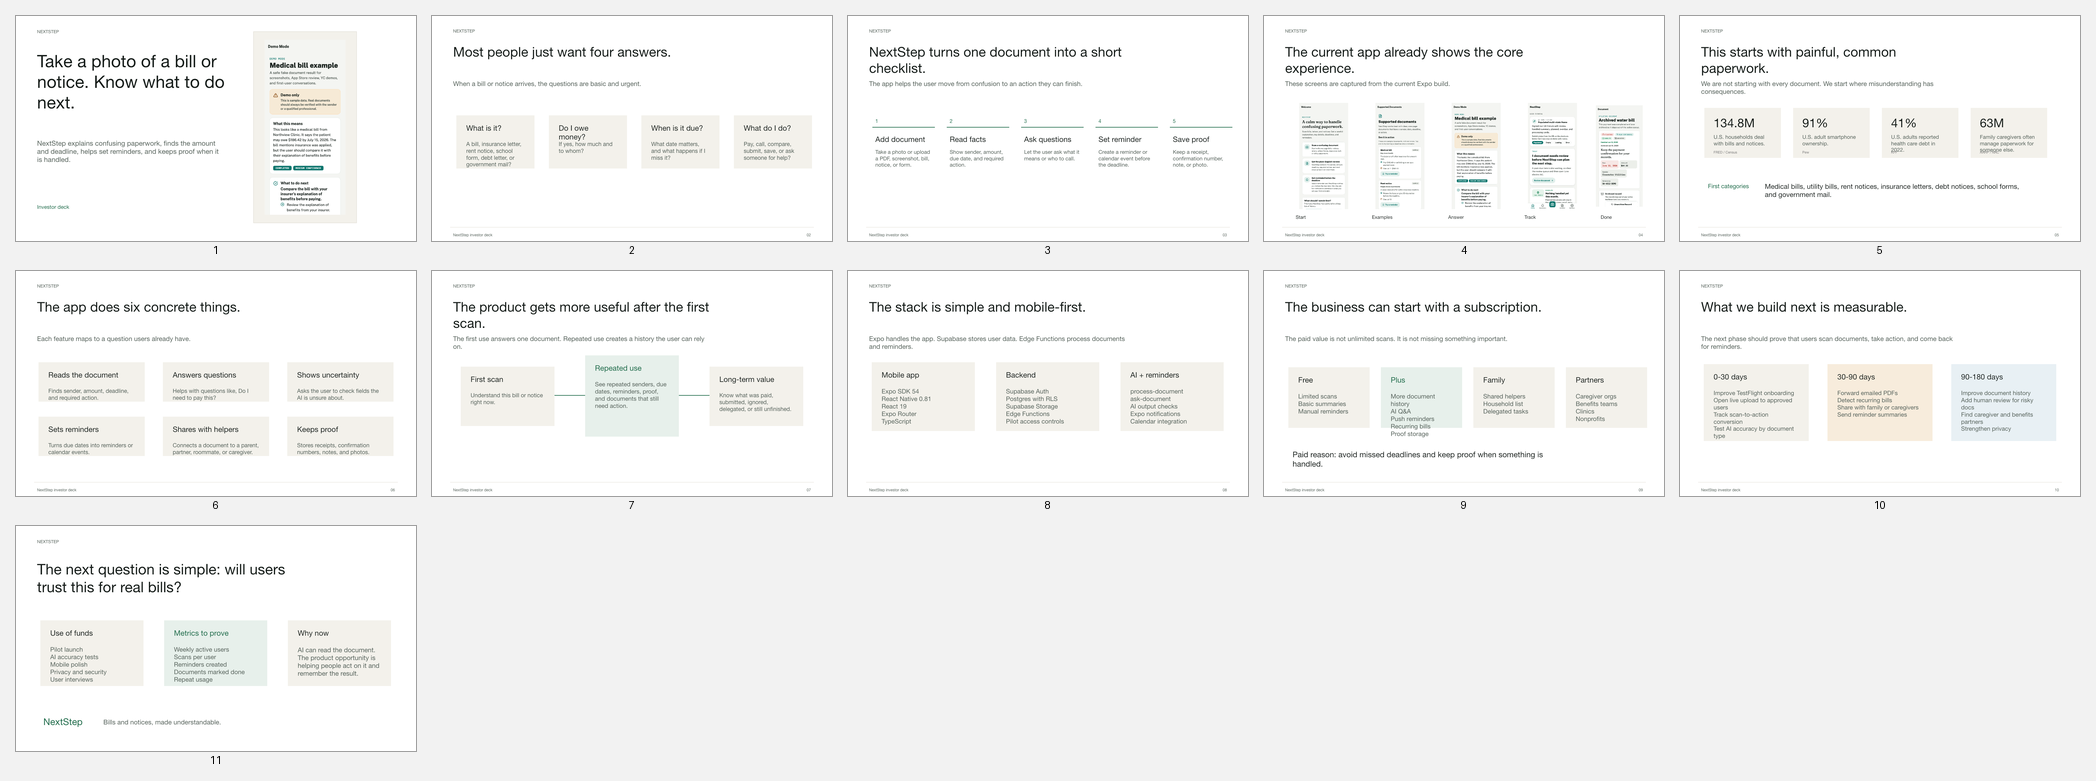
Task: Open the 'current app already shows the core experience' slide
Action: point(1464,128)
